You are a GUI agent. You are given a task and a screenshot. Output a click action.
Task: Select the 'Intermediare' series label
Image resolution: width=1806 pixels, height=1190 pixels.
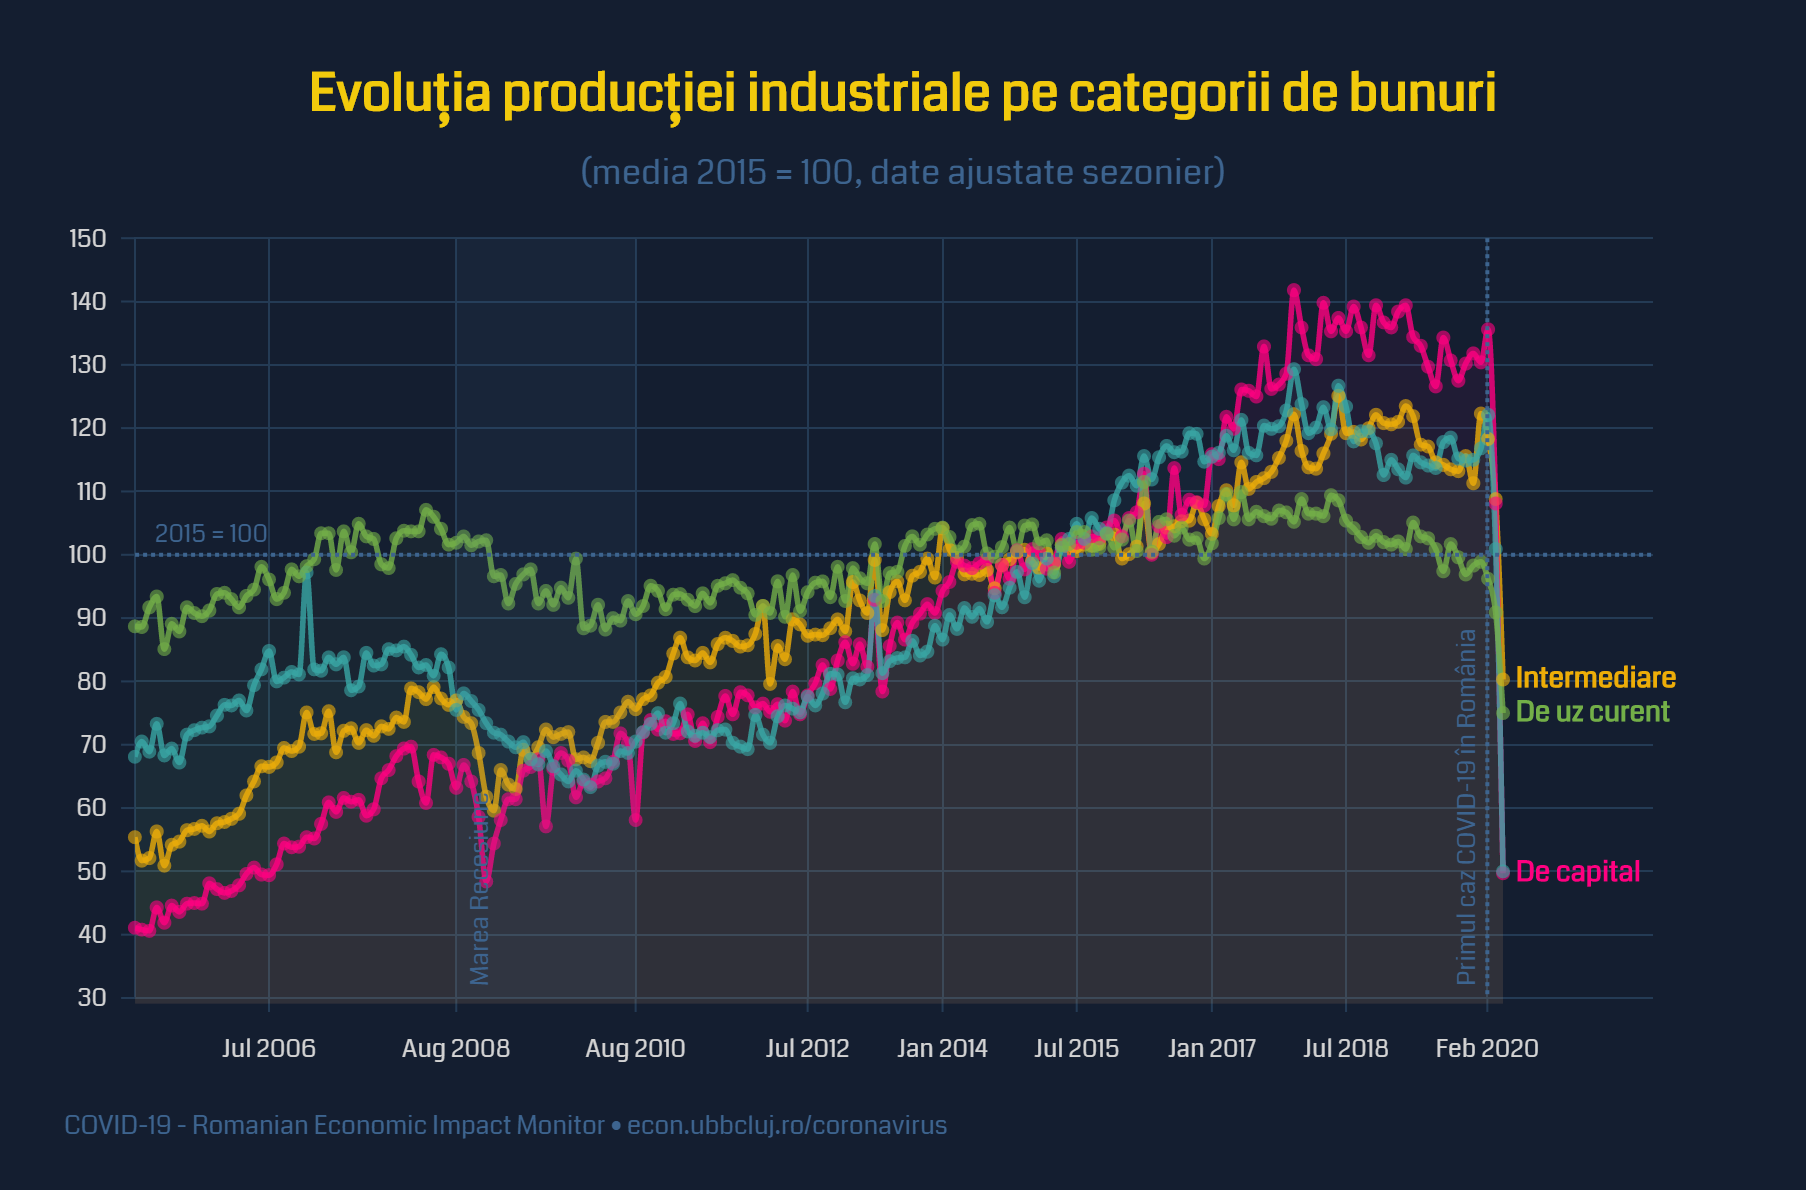point(1595,678)
